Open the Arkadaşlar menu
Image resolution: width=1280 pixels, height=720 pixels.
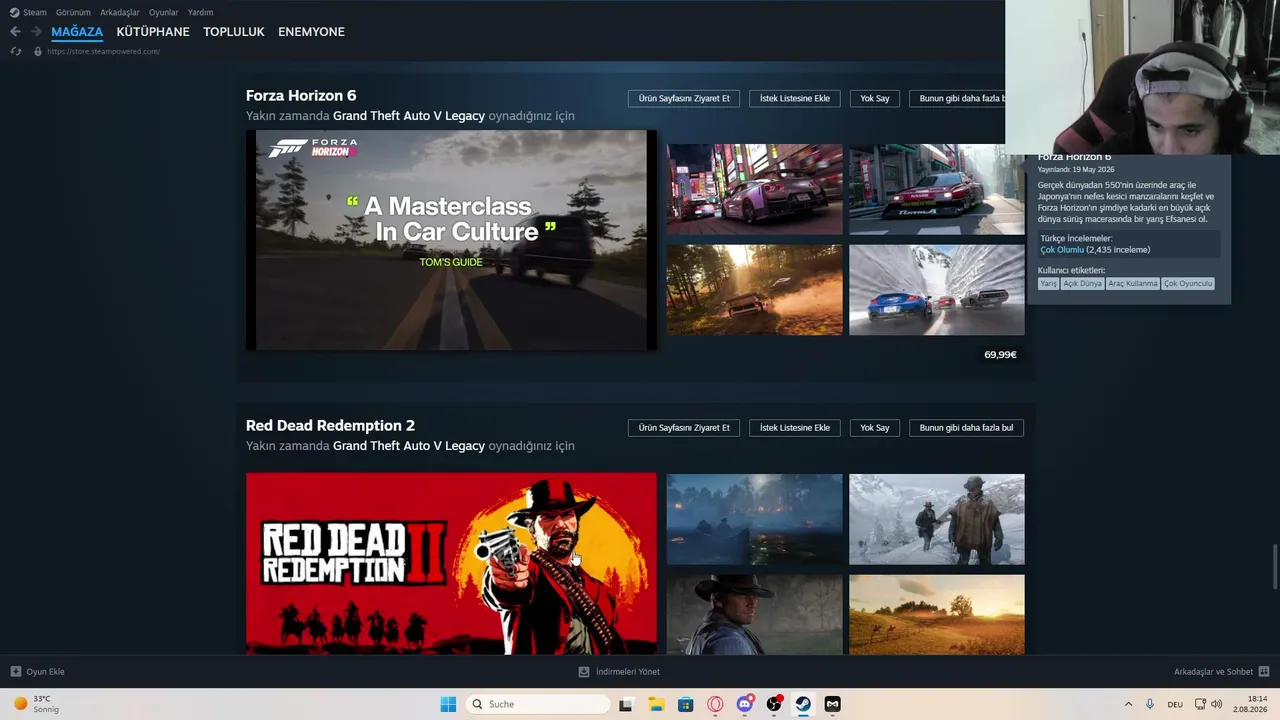point(120,12)
